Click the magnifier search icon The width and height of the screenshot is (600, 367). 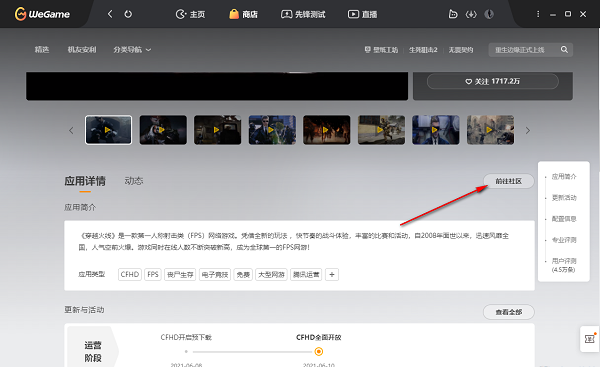564,49
